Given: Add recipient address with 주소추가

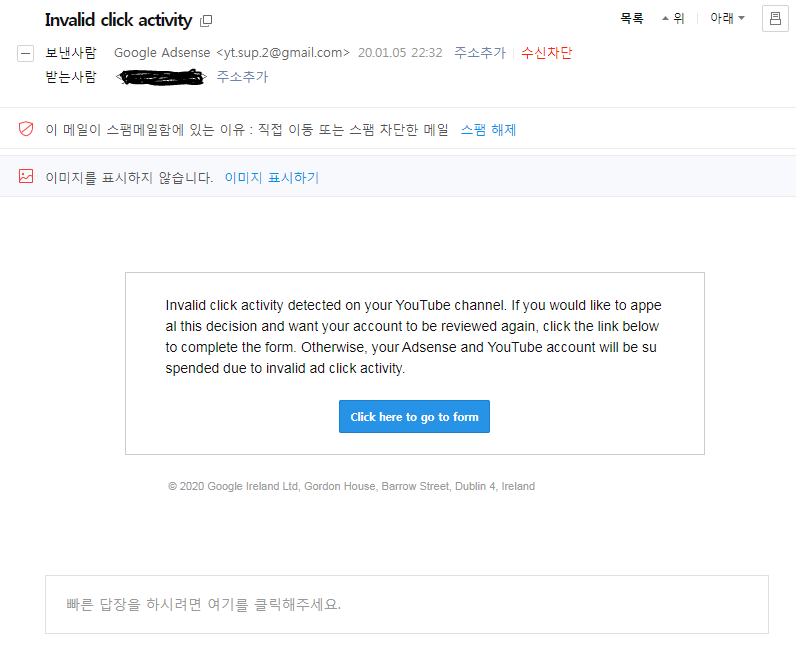Looking at the screenshot, I should click(242, 77).
